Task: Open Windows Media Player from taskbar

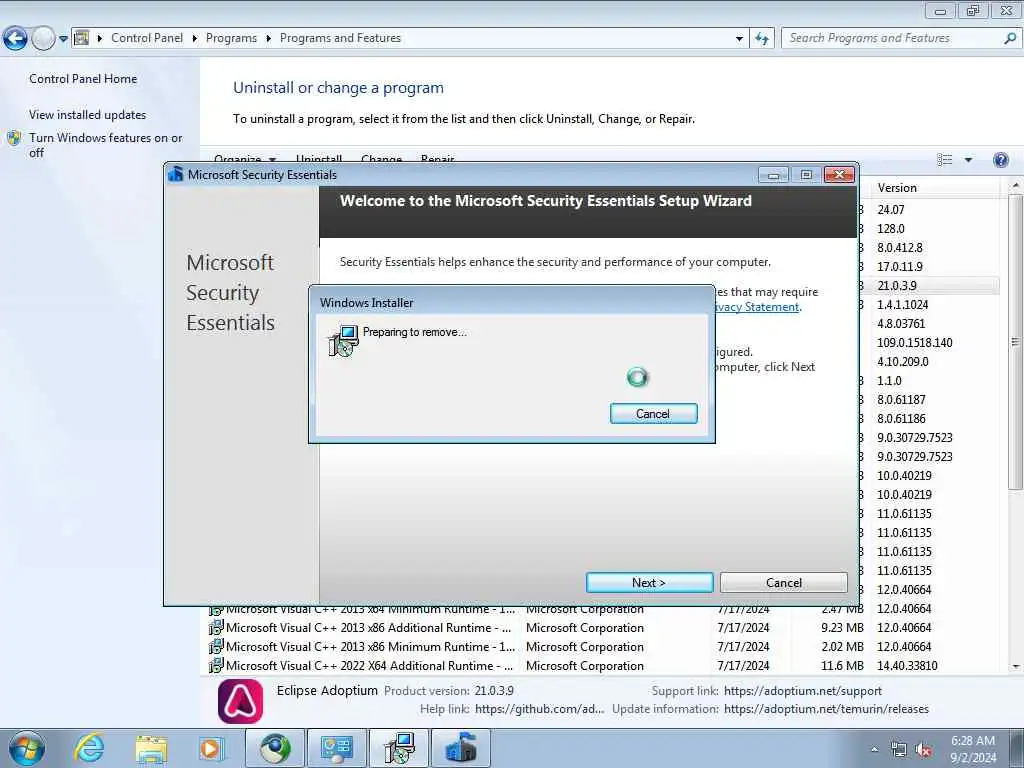Action: click(211, 748)
